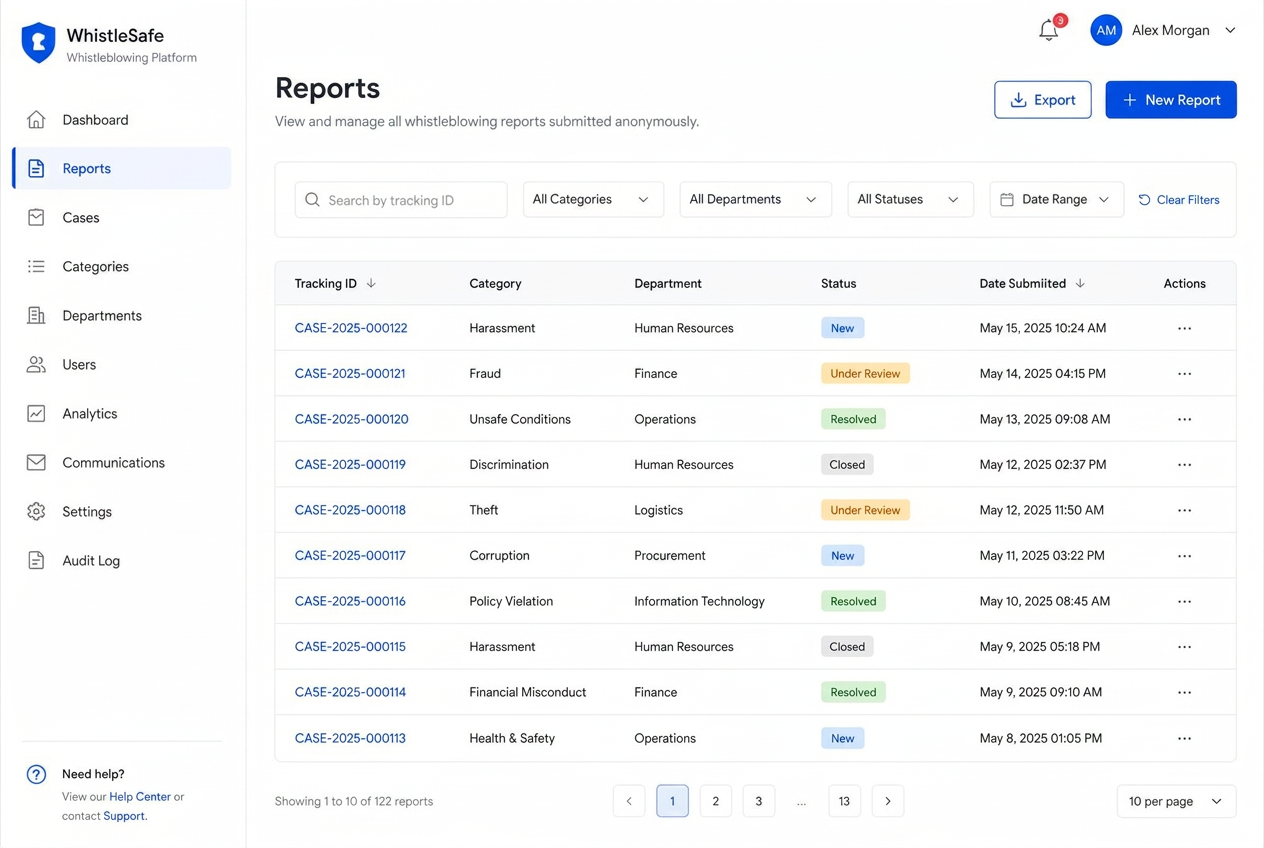Open All Categories dropdown
This screenshot has height=848, width=1264.
coord(593,200)
